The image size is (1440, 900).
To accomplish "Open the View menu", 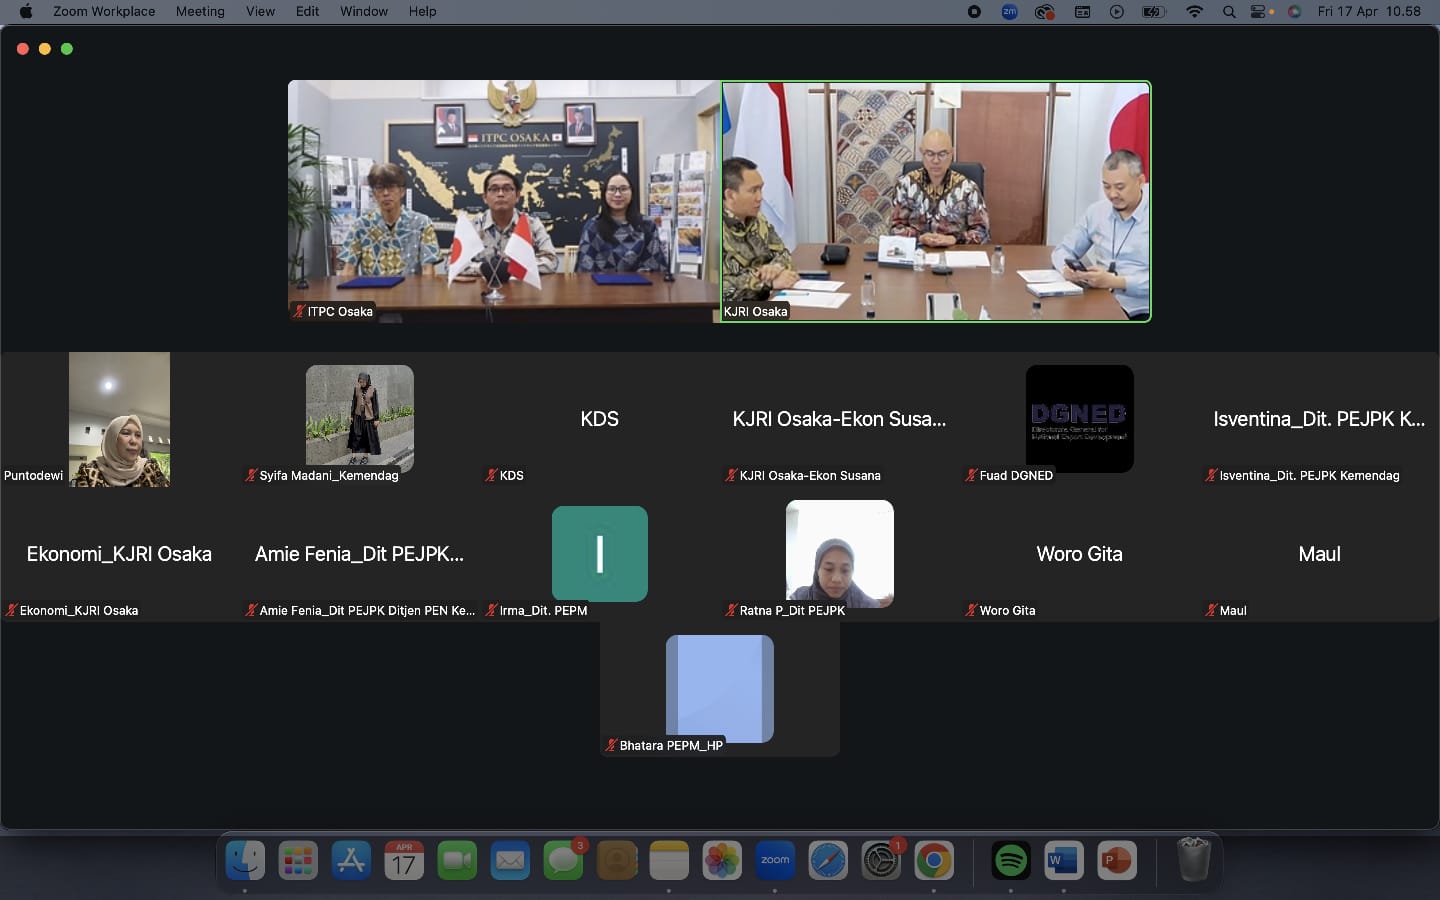I will tap(260, 12).
